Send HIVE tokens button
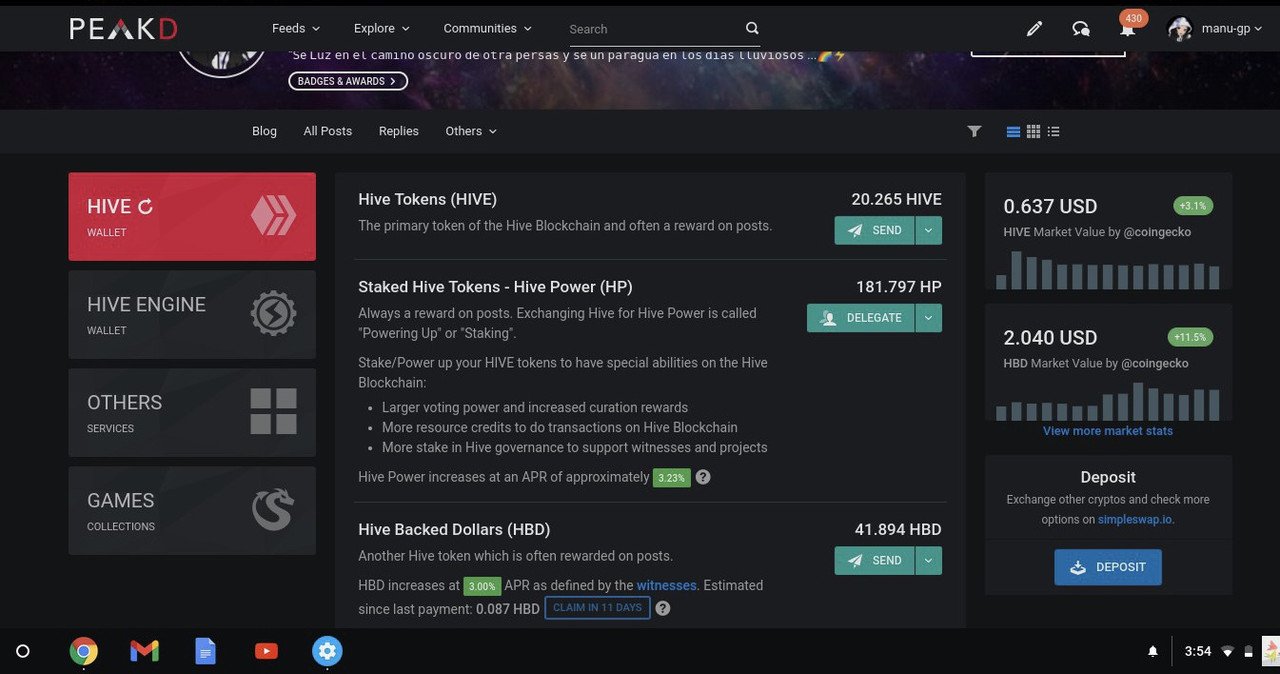 click(874, 230)
